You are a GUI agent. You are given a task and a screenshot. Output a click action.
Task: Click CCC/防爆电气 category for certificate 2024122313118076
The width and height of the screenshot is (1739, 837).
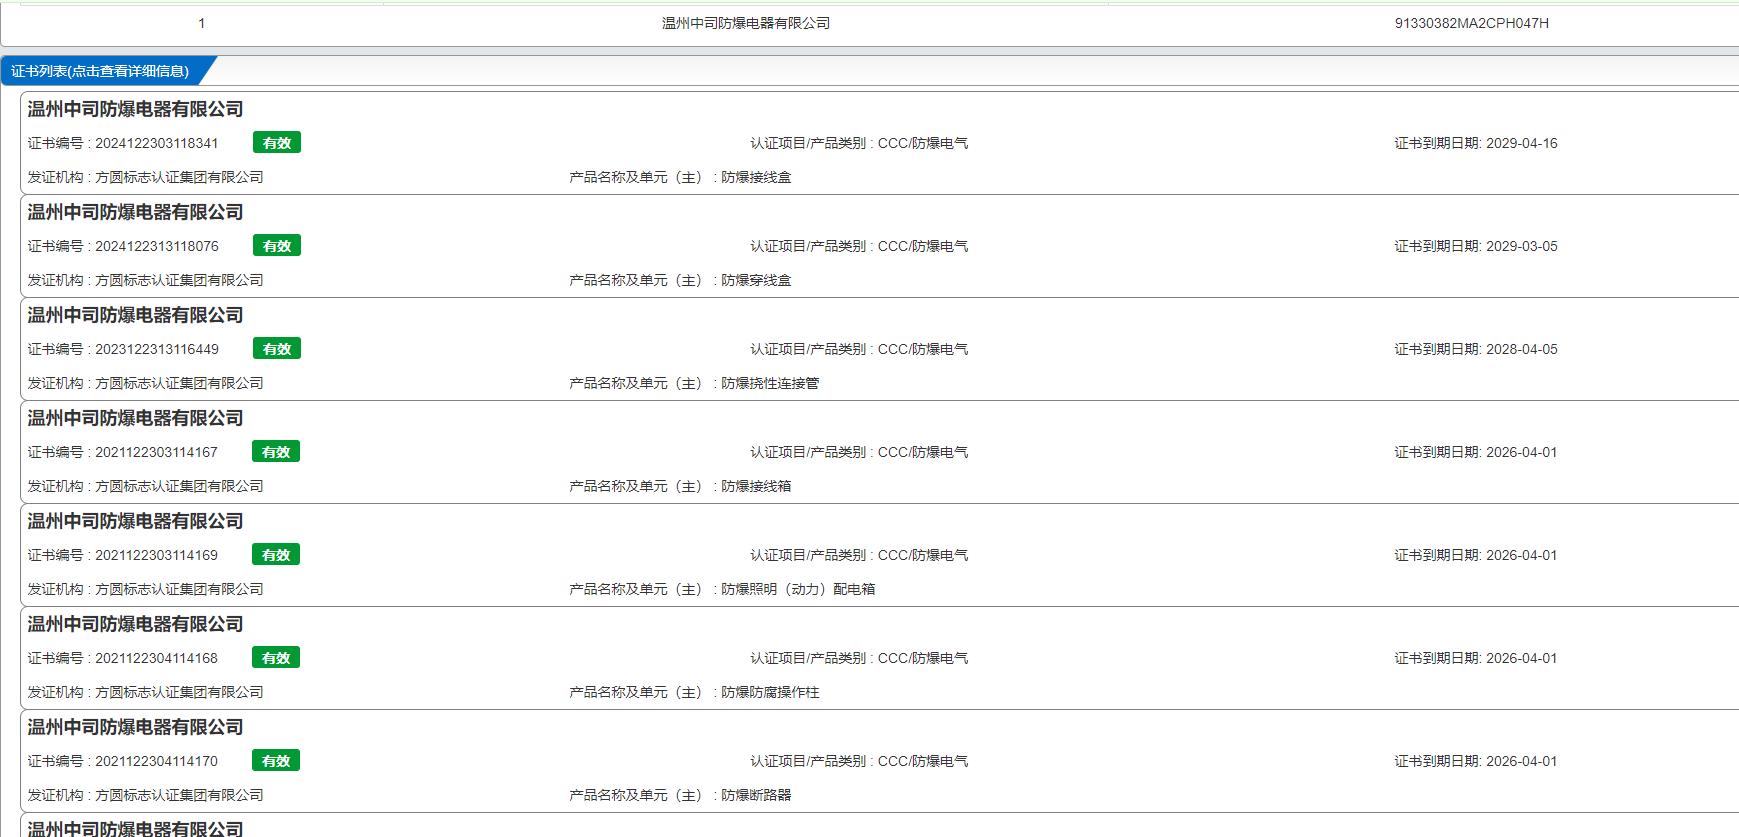click(923, 246)
